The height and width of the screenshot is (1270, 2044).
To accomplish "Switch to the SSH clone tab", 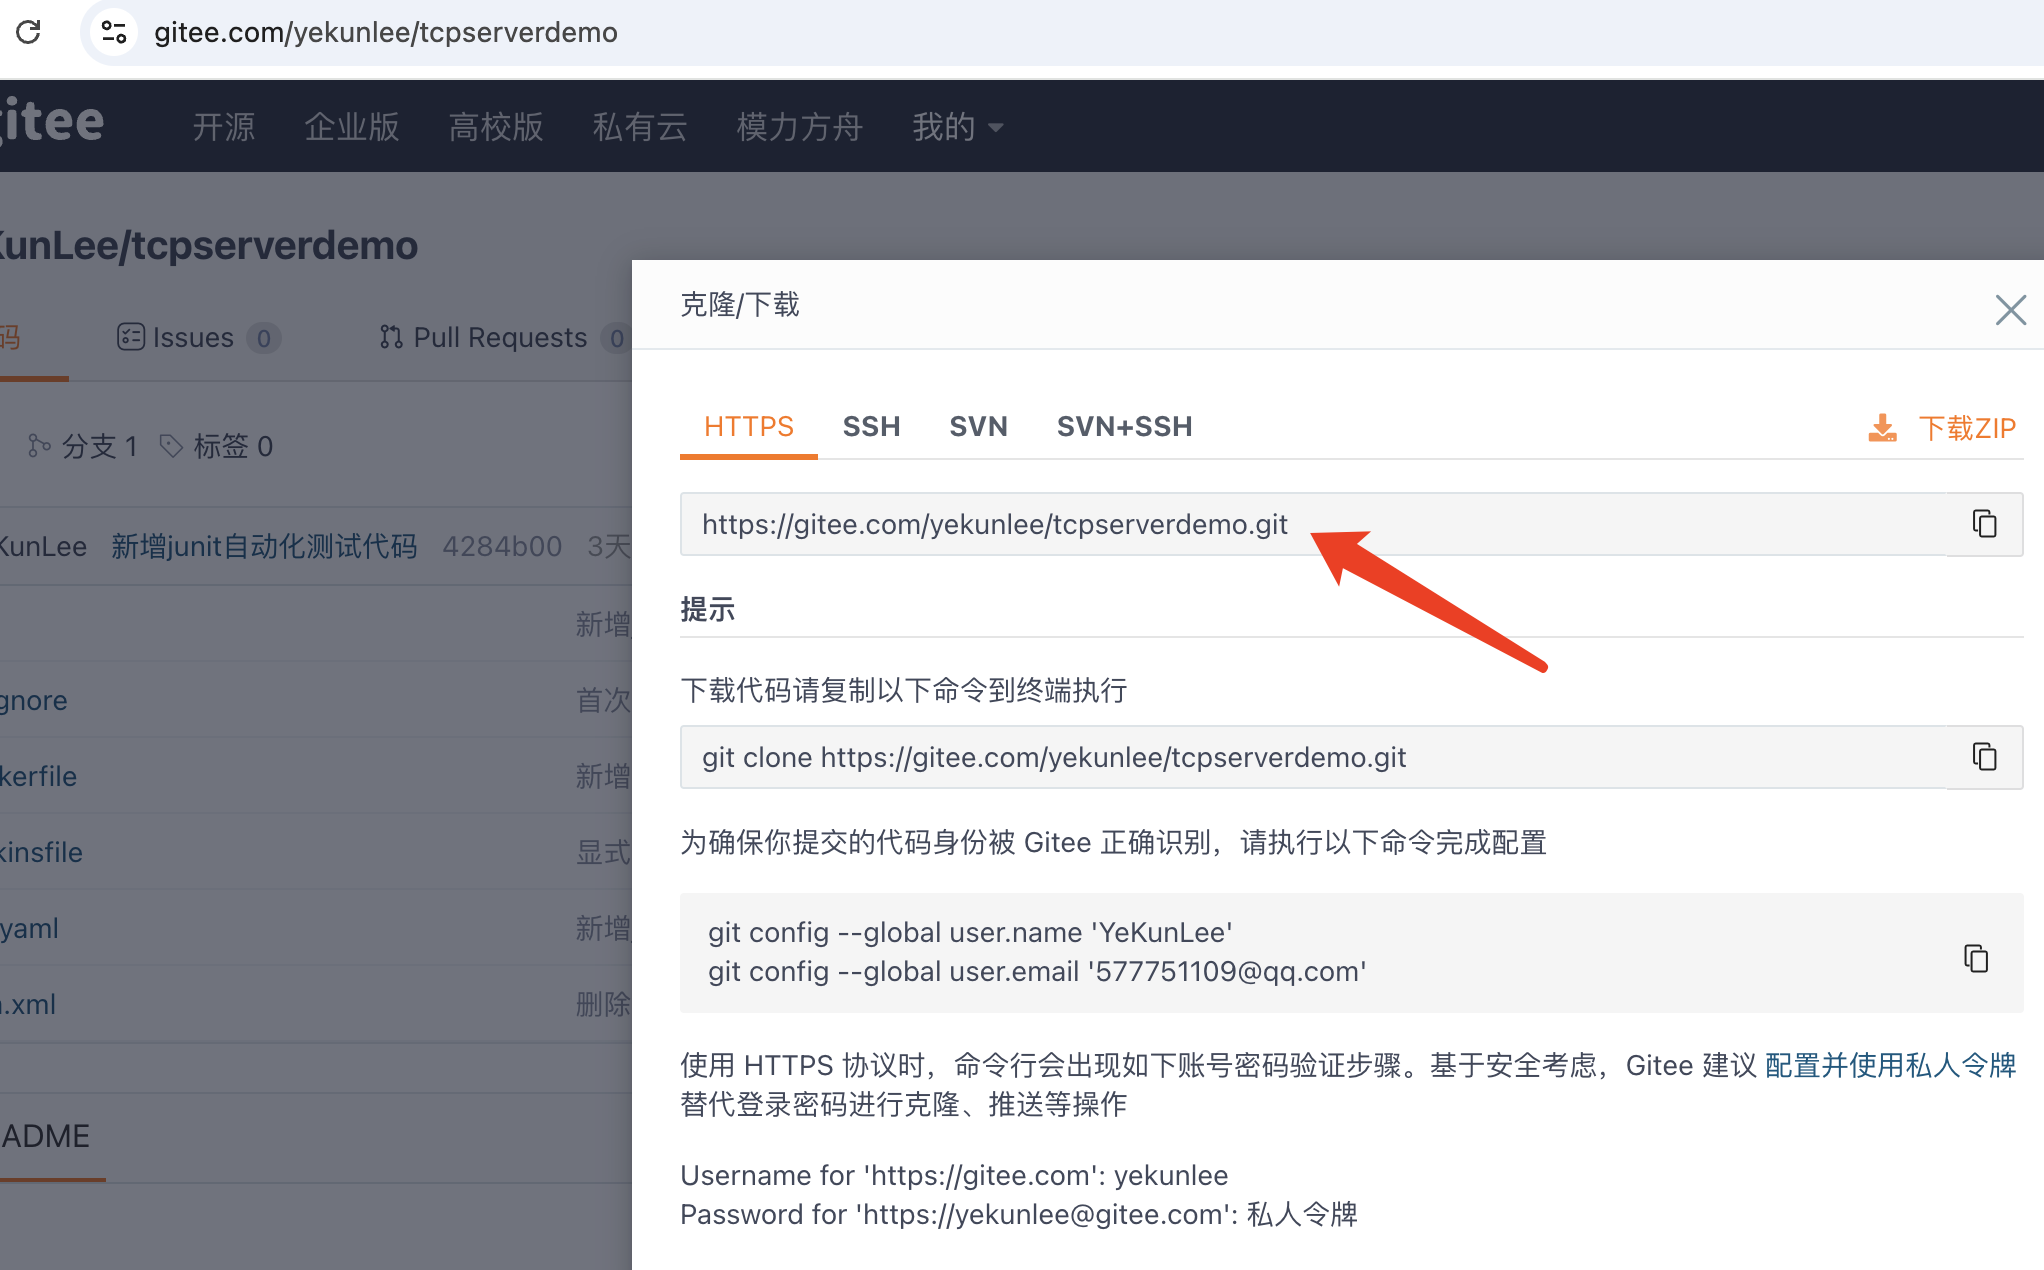I will (x=871, y=427).
